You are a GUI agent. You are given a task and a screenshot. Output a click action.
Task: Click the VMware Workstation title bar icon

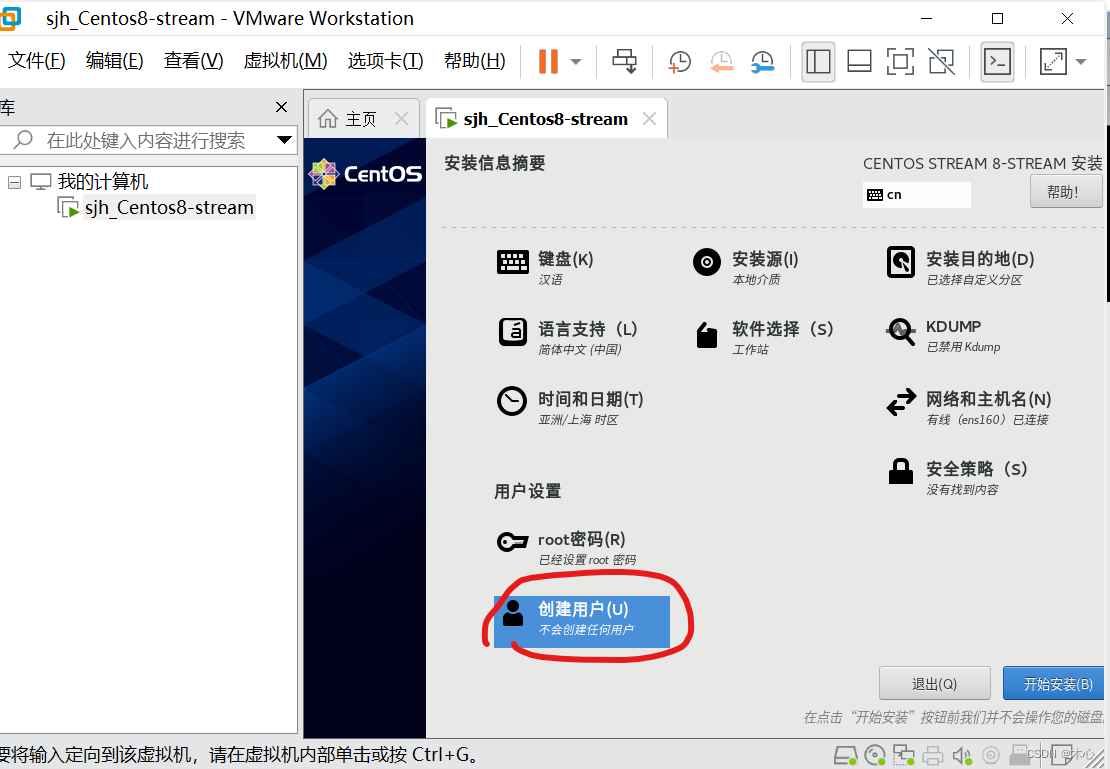click(10, 18)
